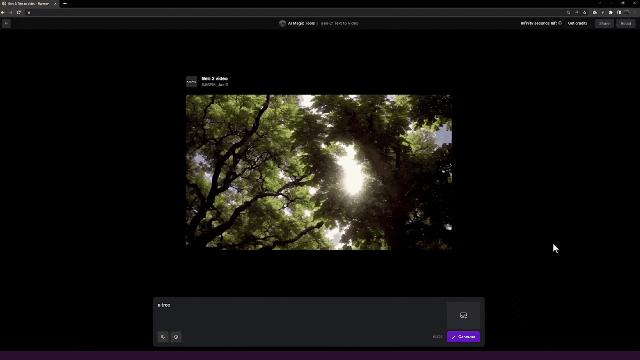Click the AI Magic Tools breadcrumb label
The image size is (640, 360).
click(301, 23)
